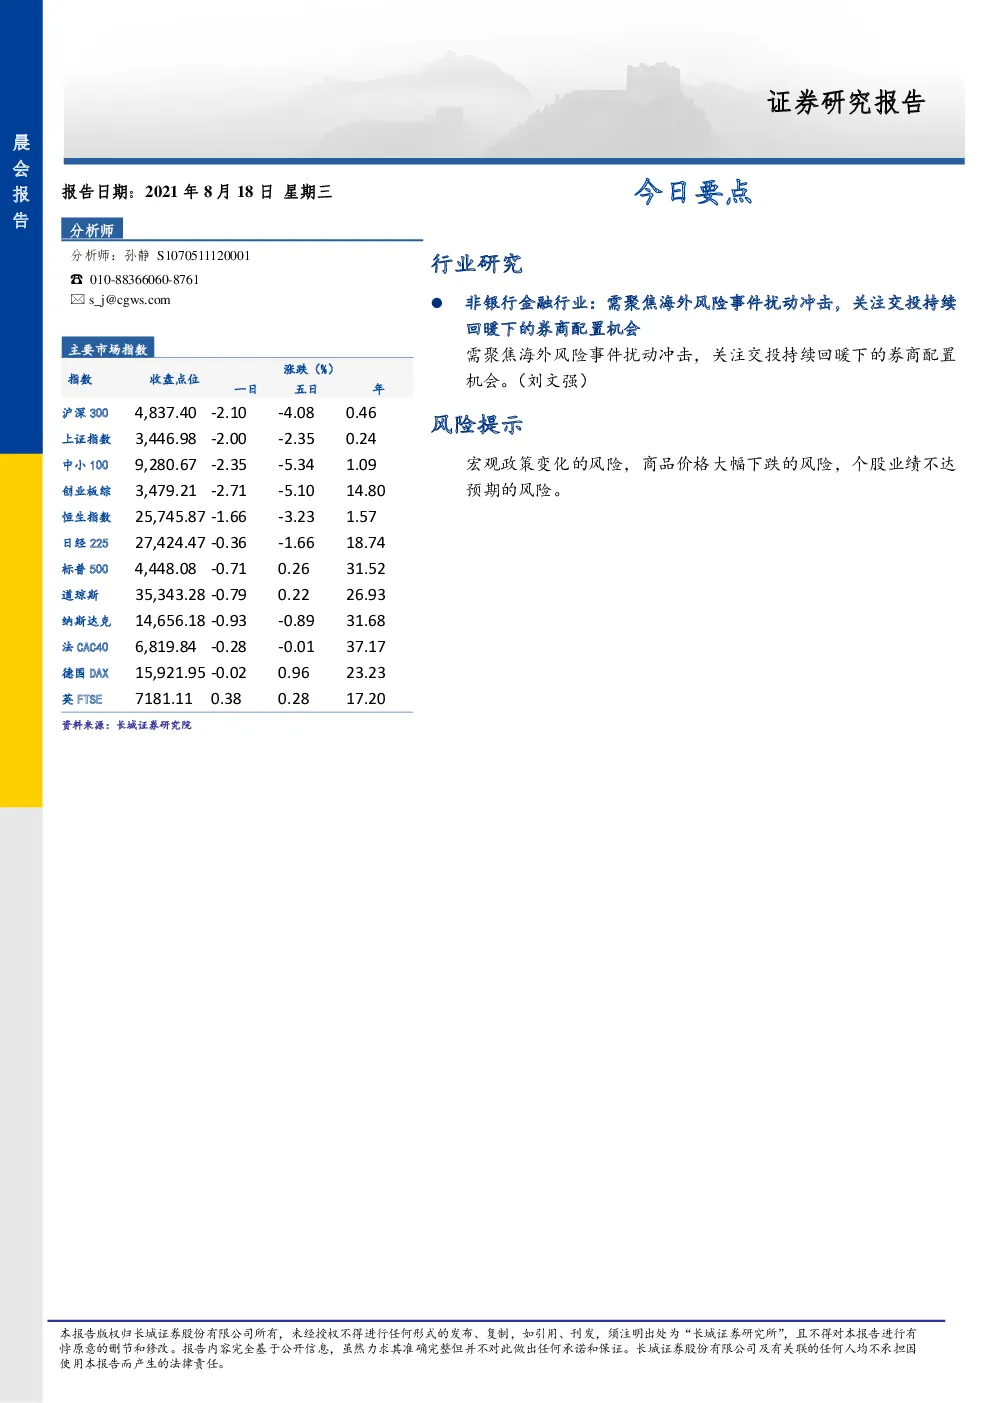Select the 道琼斯 closing value 35,343.28
This screenshot has height=1403, width=992.
coord(170,595)
